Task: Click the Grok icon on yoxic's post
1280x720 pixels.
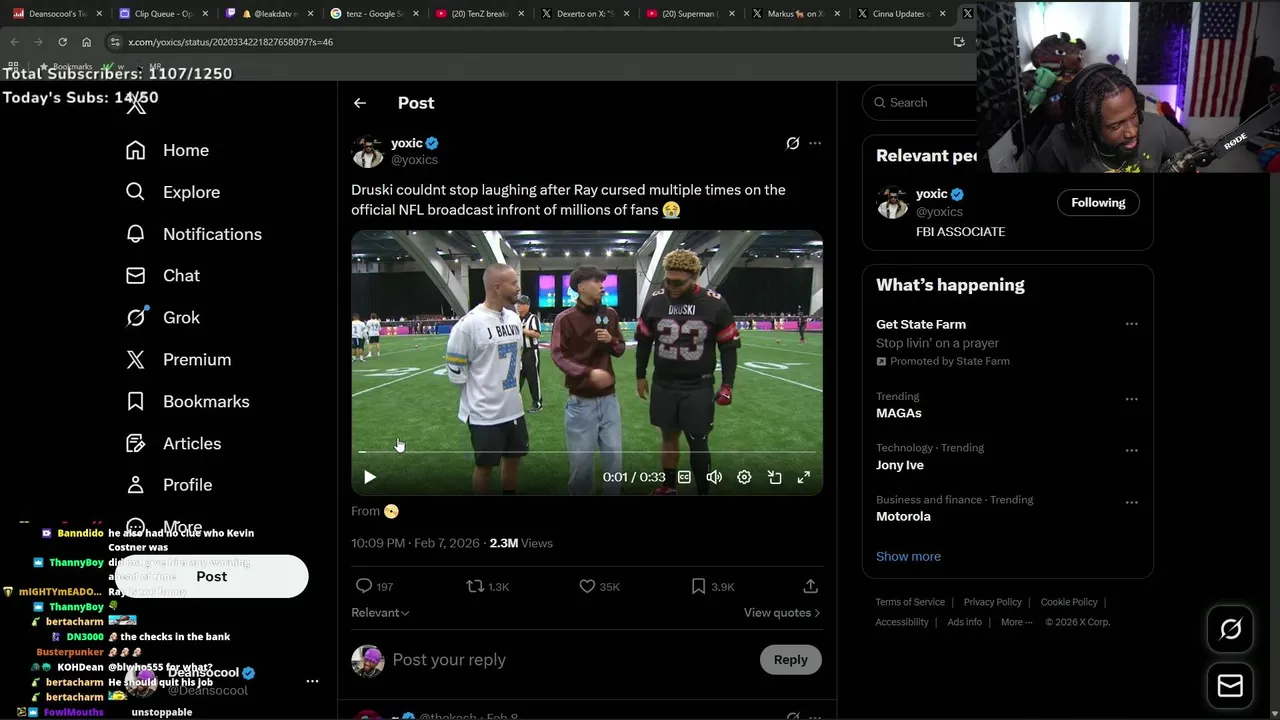Action: click(x=792, y=143)
